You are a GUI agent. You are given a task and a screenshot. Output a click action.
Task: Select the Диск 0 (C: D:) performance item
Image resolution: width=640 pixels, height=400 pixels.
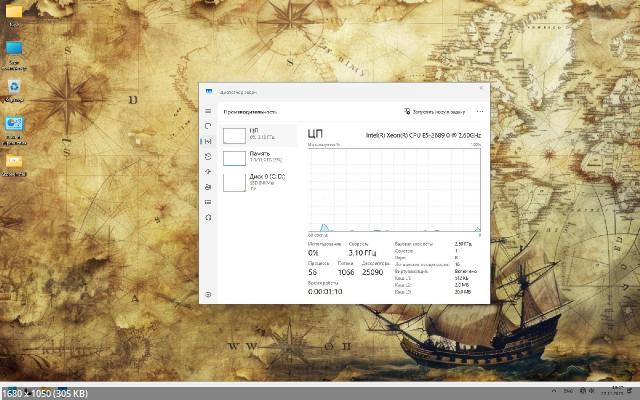click(x=260, y=181)
